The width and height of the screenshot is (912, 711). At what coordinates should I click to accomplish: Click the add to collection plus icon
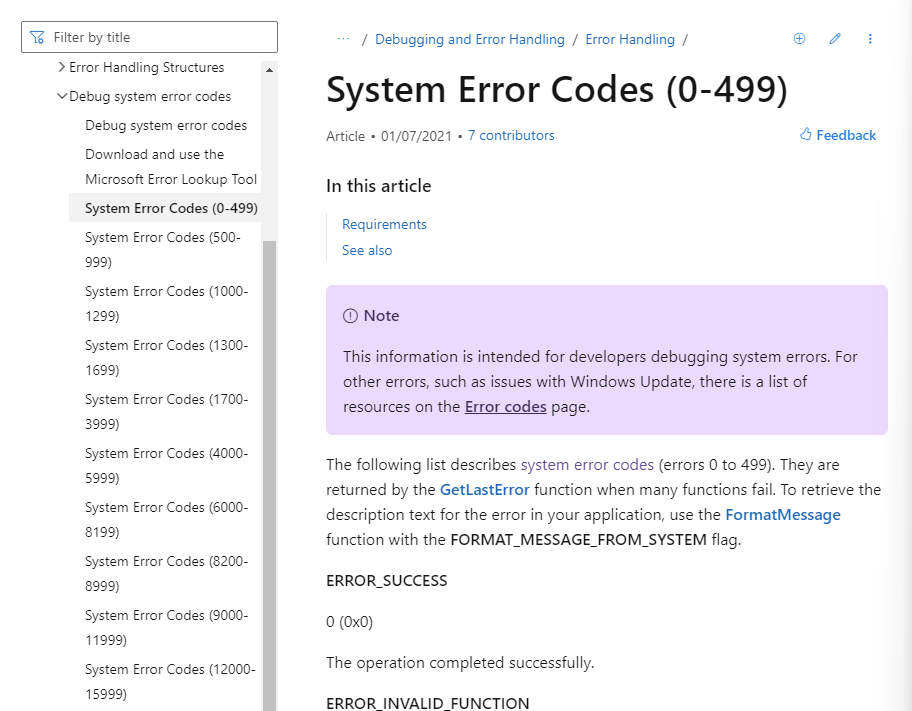[799, 39]
